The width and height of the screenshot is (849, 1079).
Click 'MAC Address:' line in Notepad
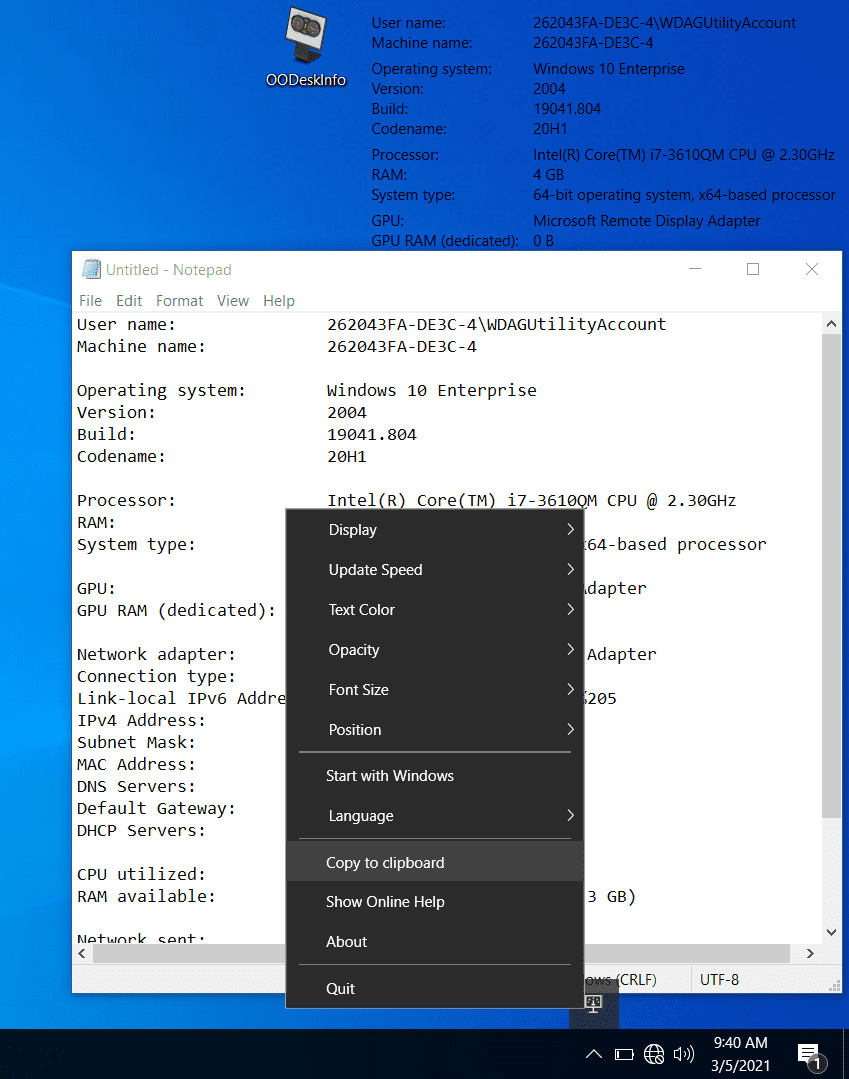click(136, 765)
